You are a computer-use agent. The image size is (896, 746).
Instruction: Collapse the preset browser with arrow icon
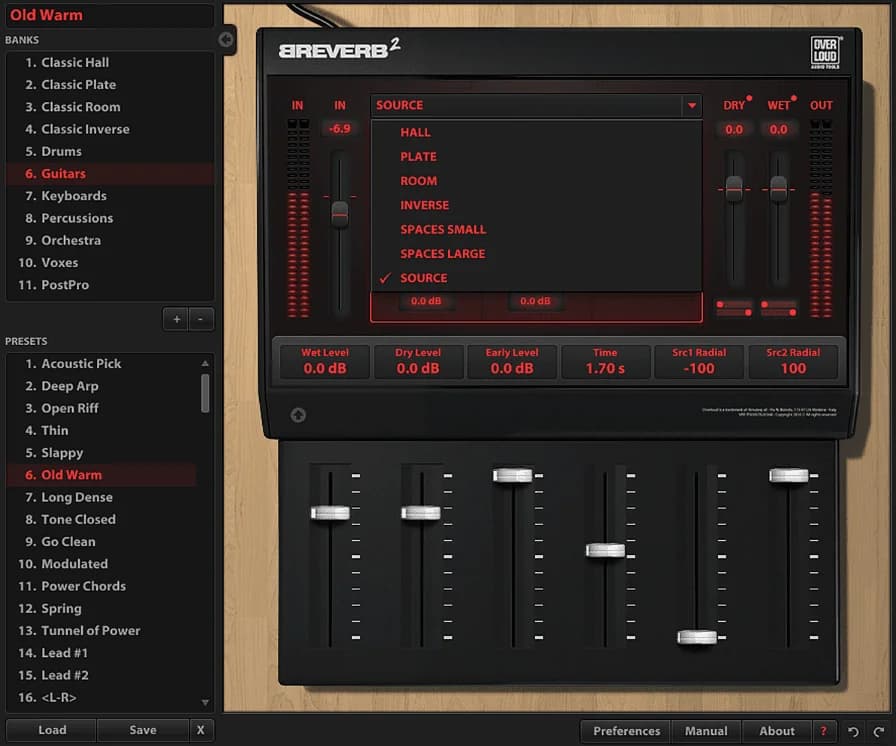(226, 40)
